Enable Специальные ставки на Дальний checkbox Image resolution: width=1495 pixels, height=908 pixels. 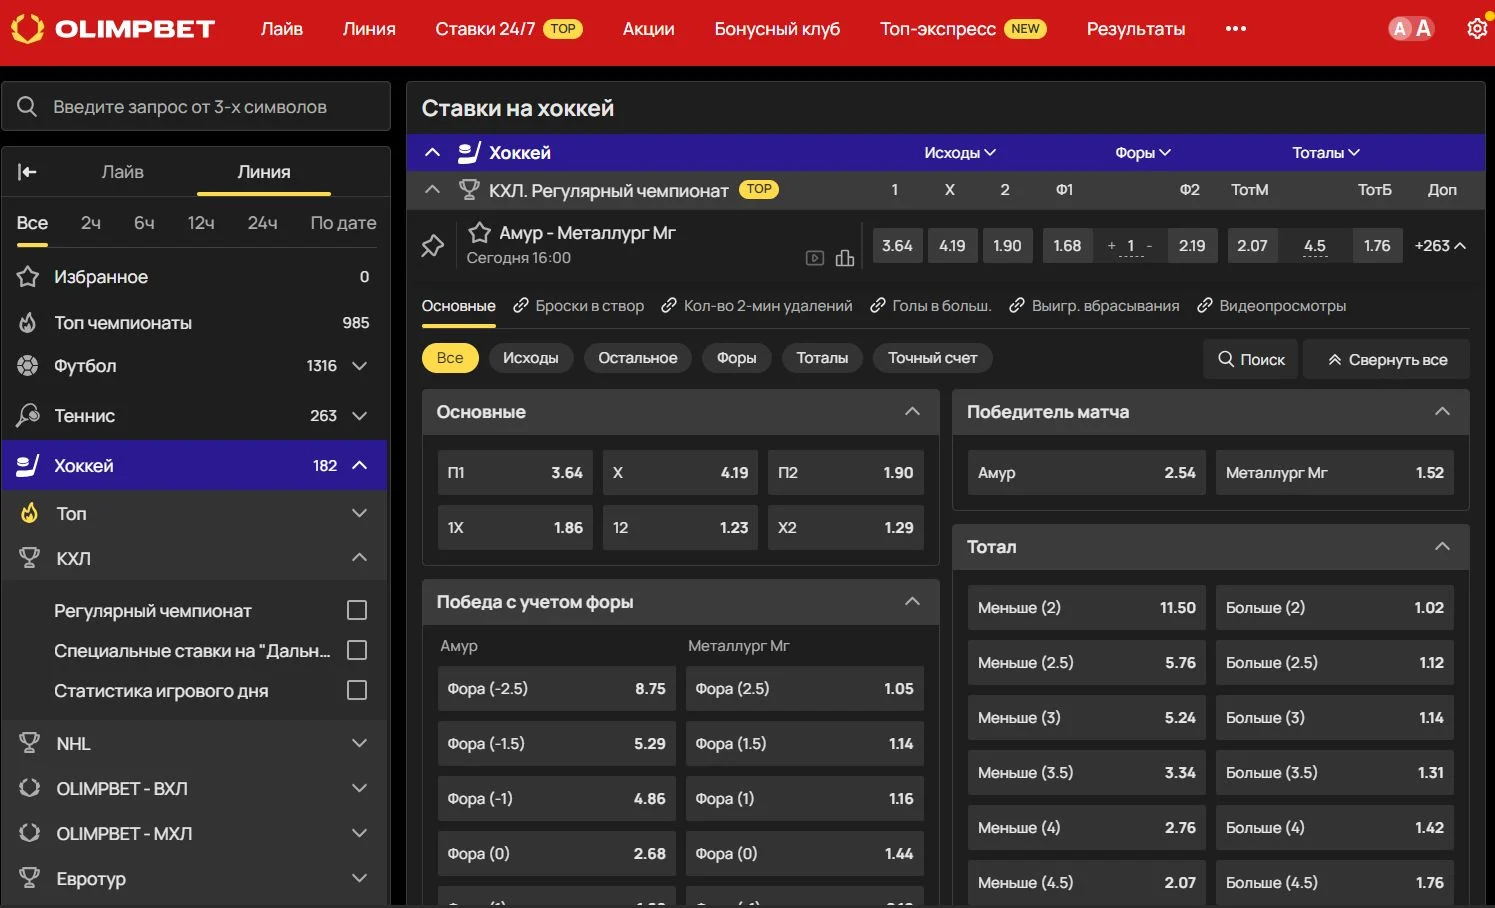click(x=356, y=650)
